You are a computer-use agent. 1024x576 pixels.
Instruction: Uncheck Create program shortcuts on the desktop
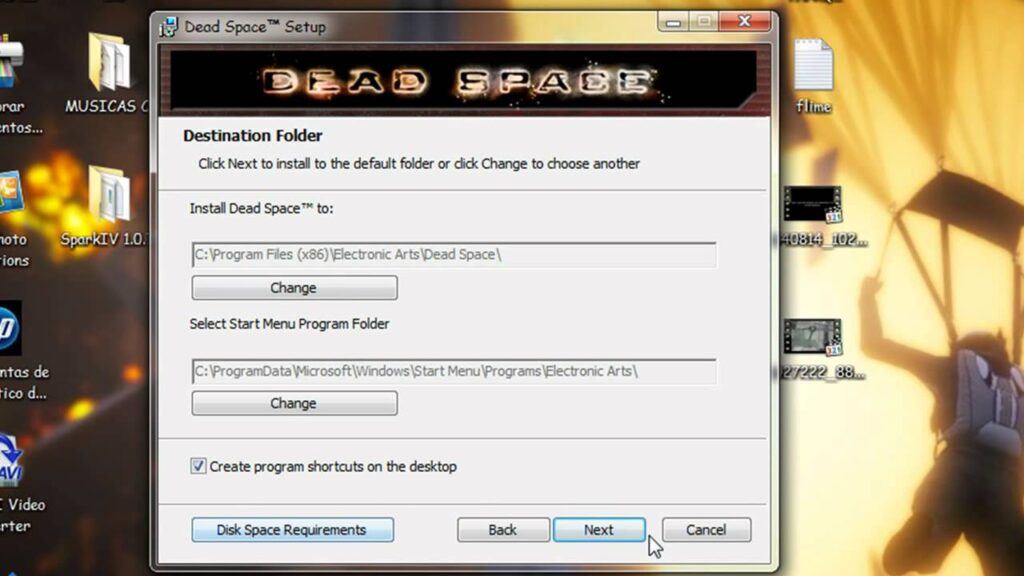coord(198,466)
